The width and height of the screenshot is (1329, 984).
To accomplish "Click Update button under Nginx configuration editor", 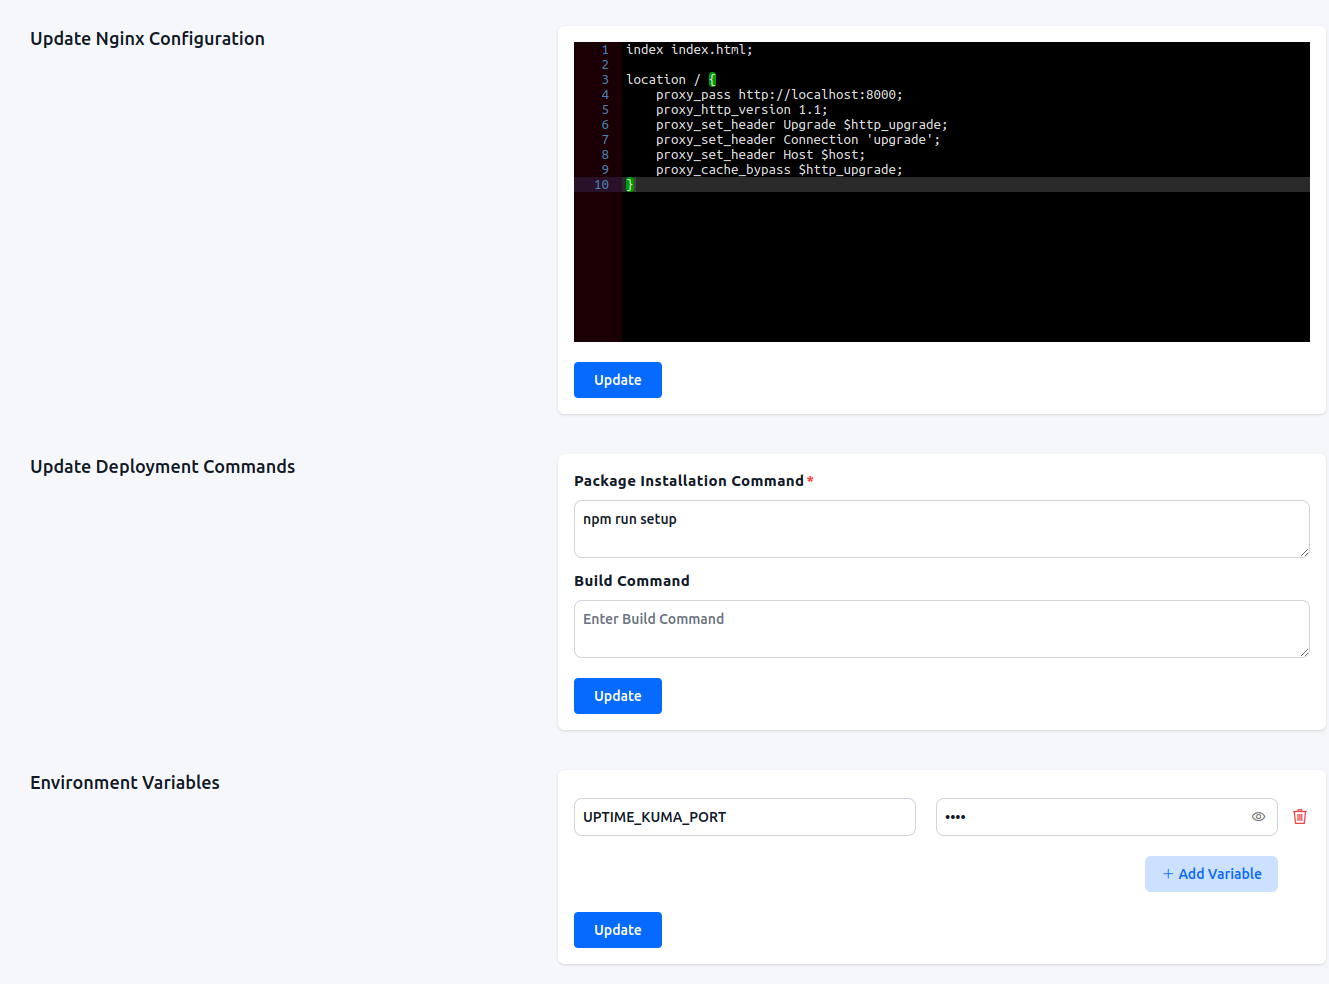I will 618,380.
